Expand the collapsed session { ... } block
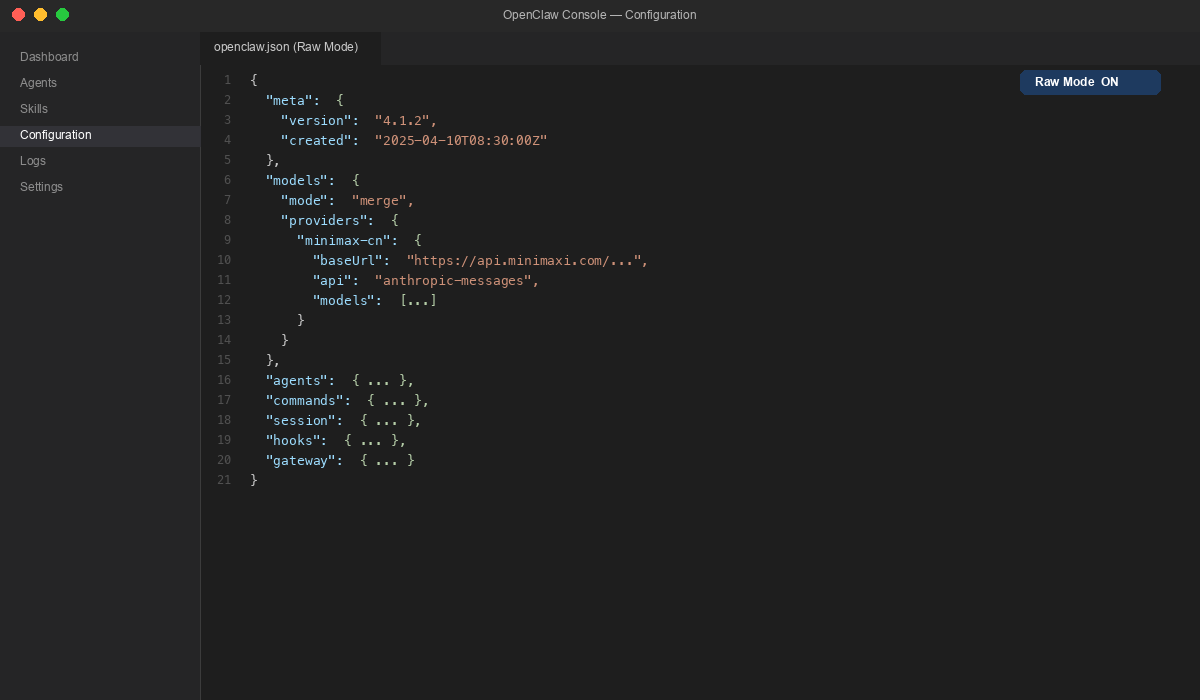This screenshot has width=1200, height=700. pyautogui.click(x=387, y=420)
